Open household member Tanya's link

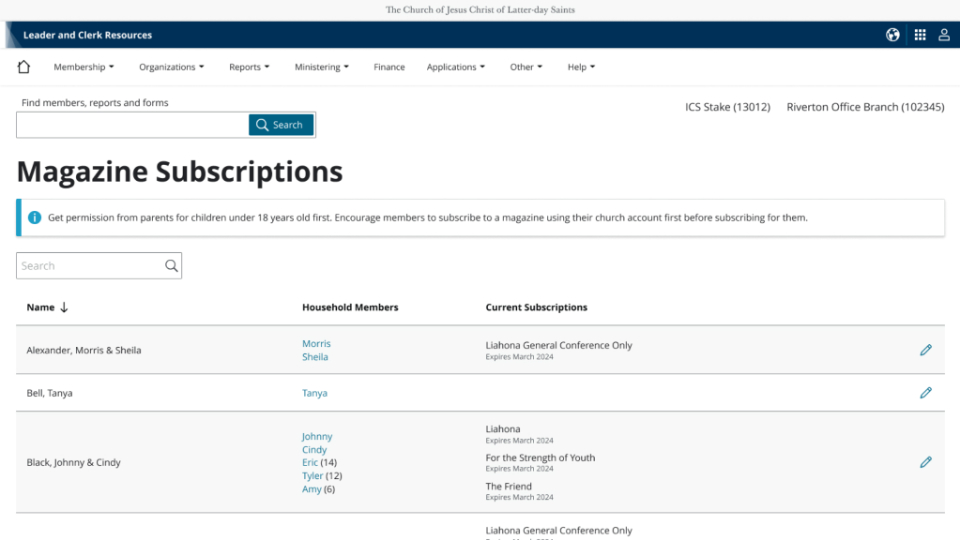tap(314, 393)
